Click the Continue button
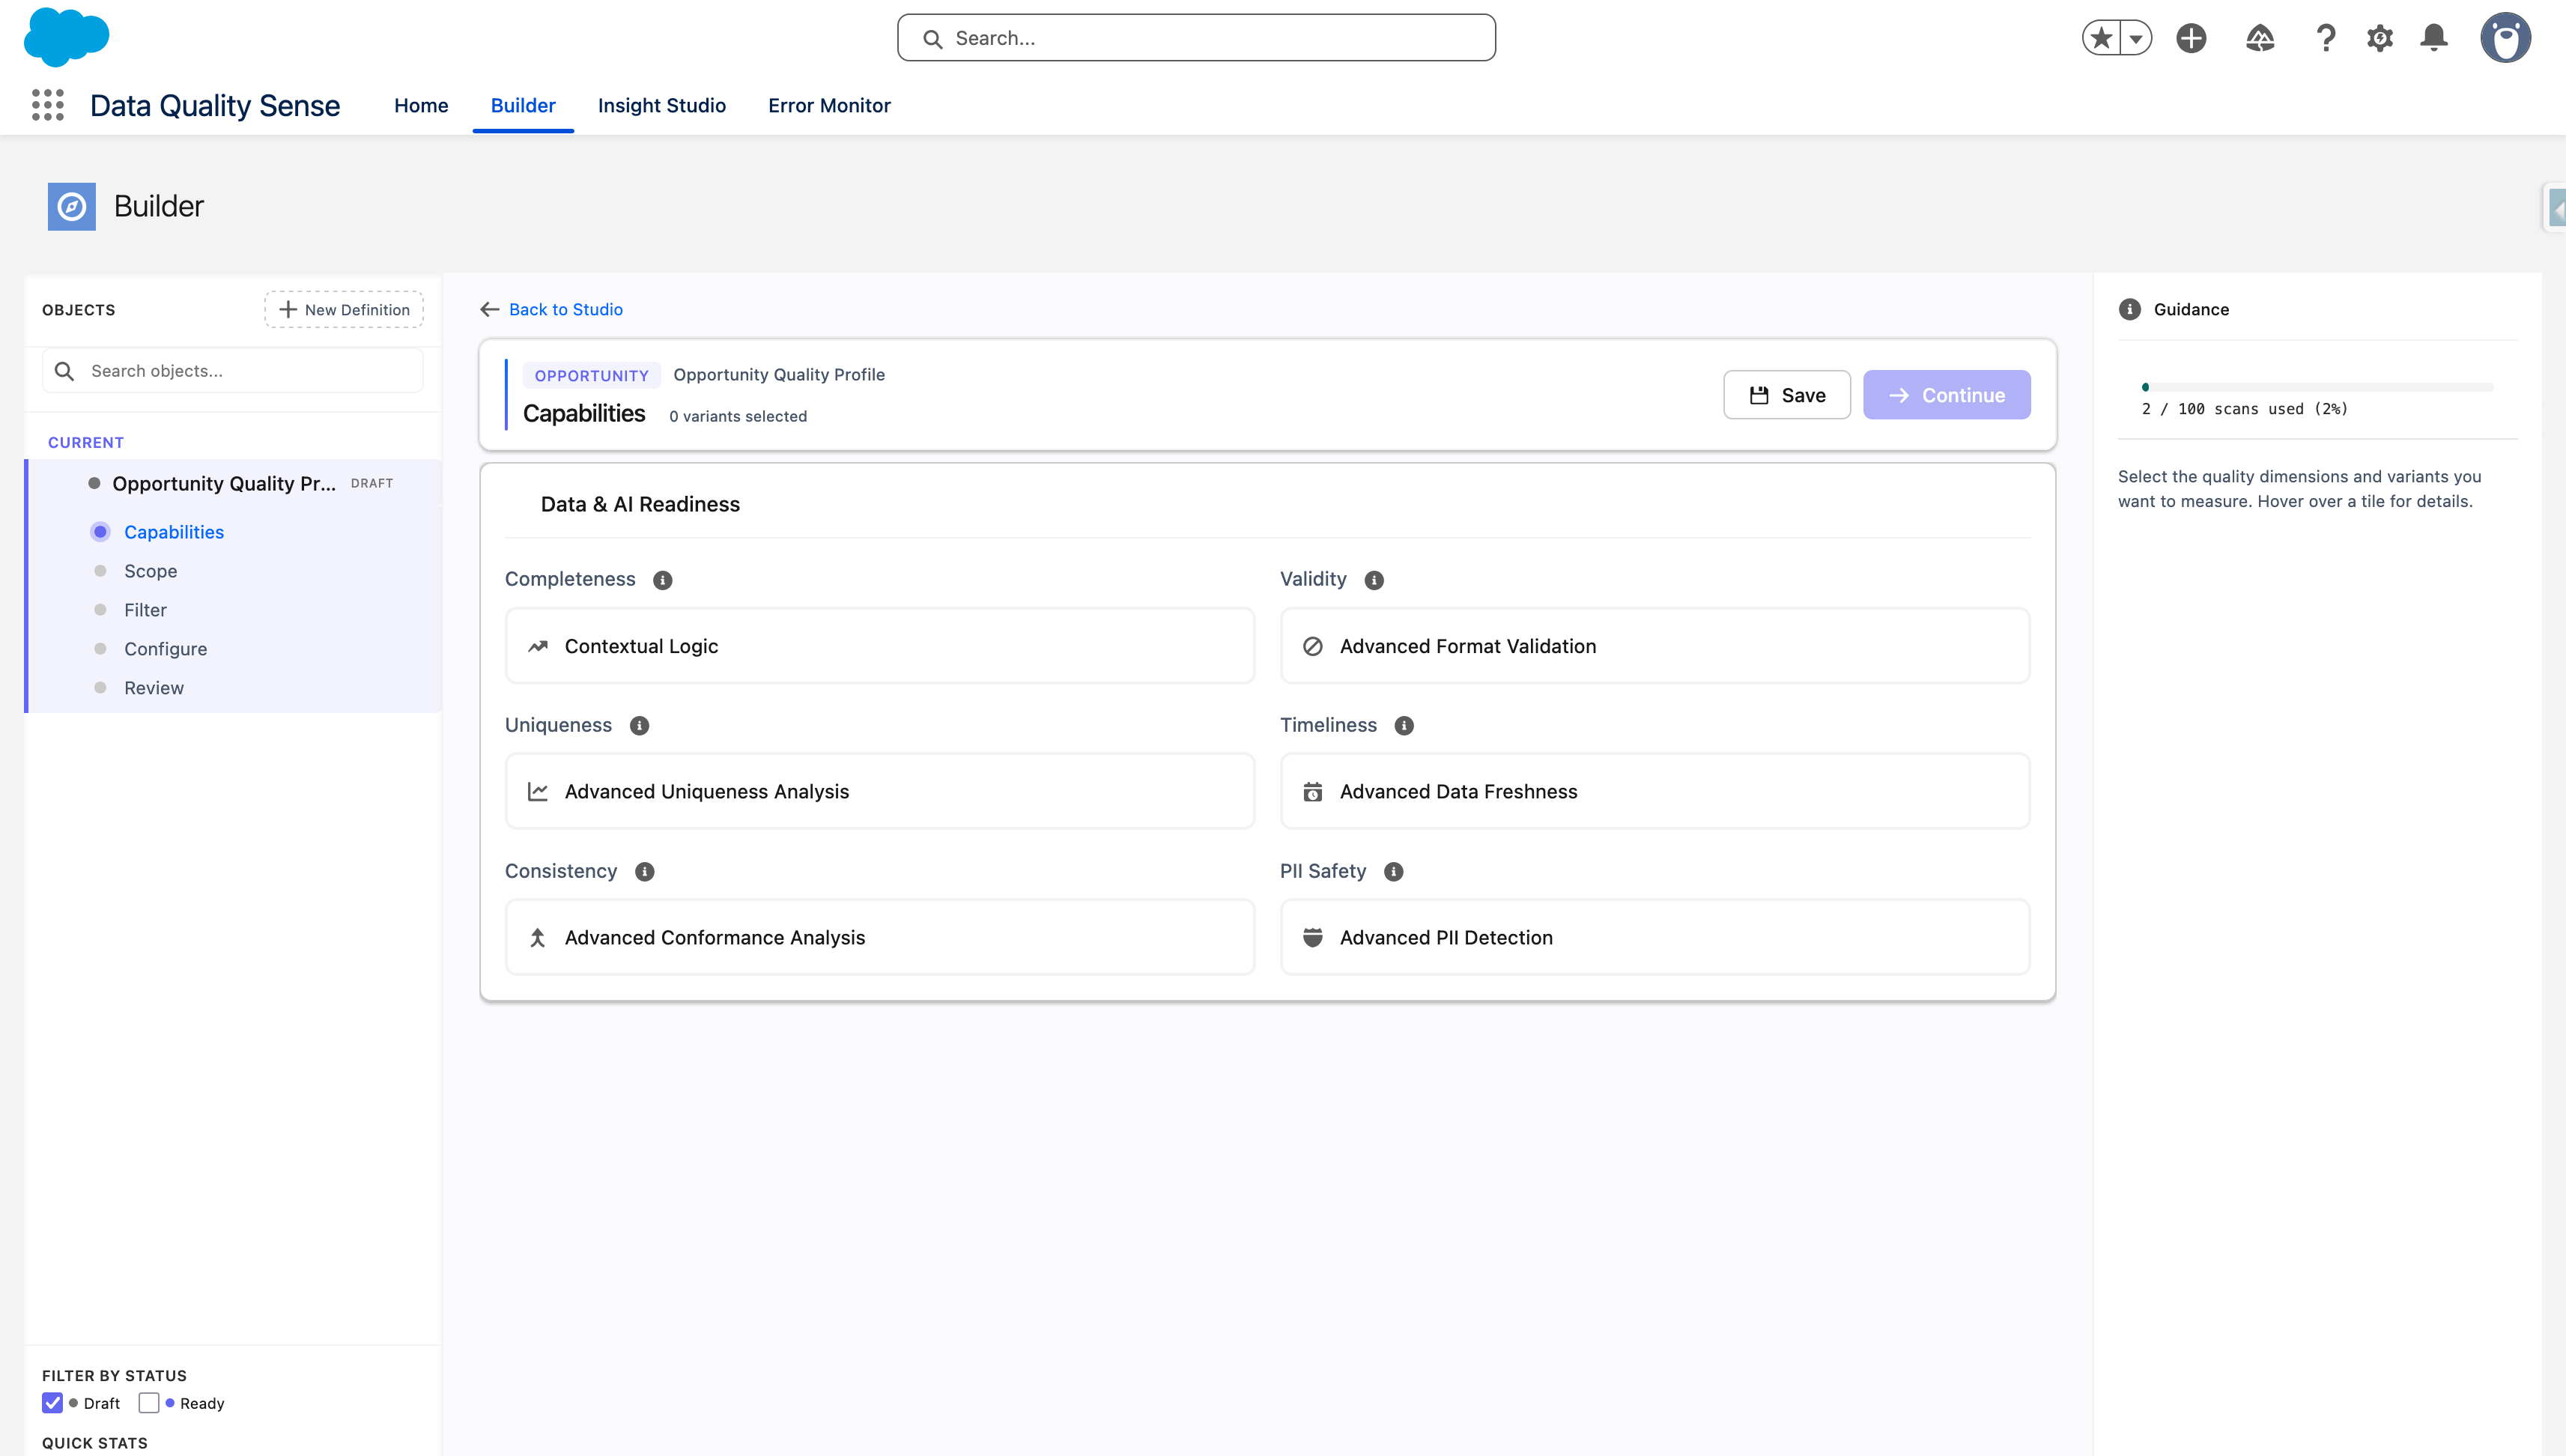This screenshot has height=1456, width=2566. [1946, 395]
